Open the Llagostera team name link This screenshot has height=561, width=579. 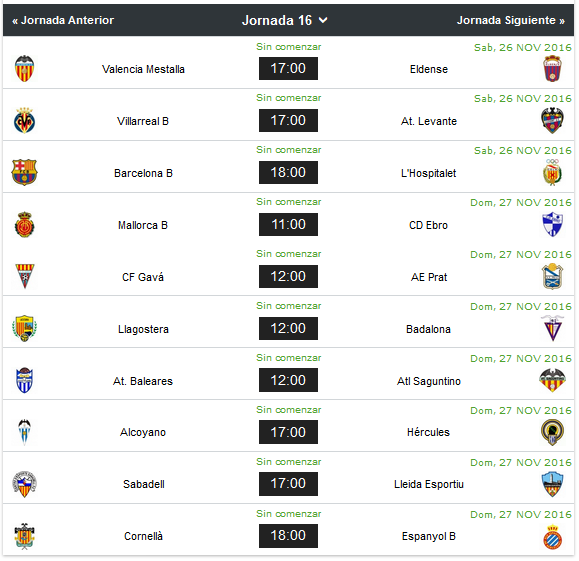click(x=143, y=329)
